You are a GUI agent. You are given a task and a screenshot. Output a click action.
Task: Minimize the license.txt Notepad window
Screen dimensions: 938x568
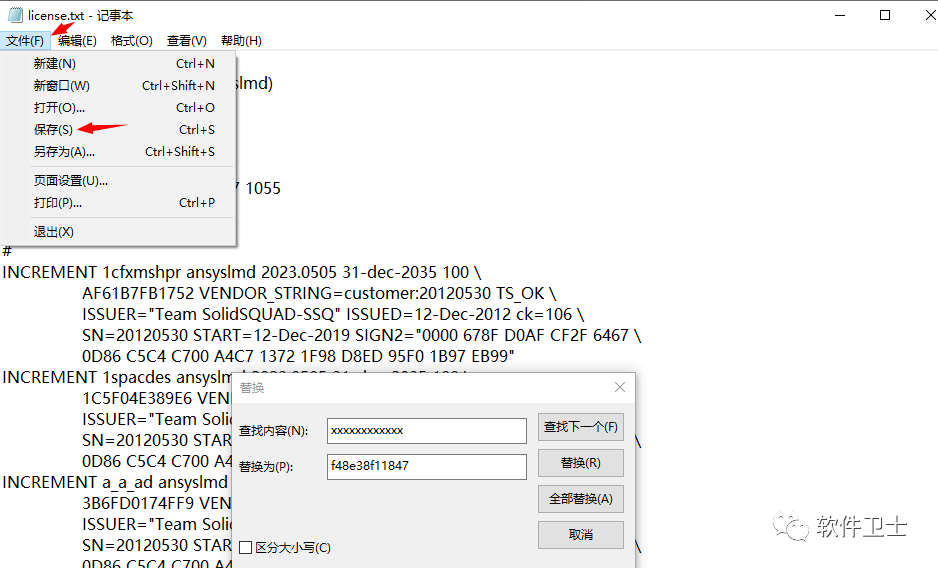coord(840,15)
